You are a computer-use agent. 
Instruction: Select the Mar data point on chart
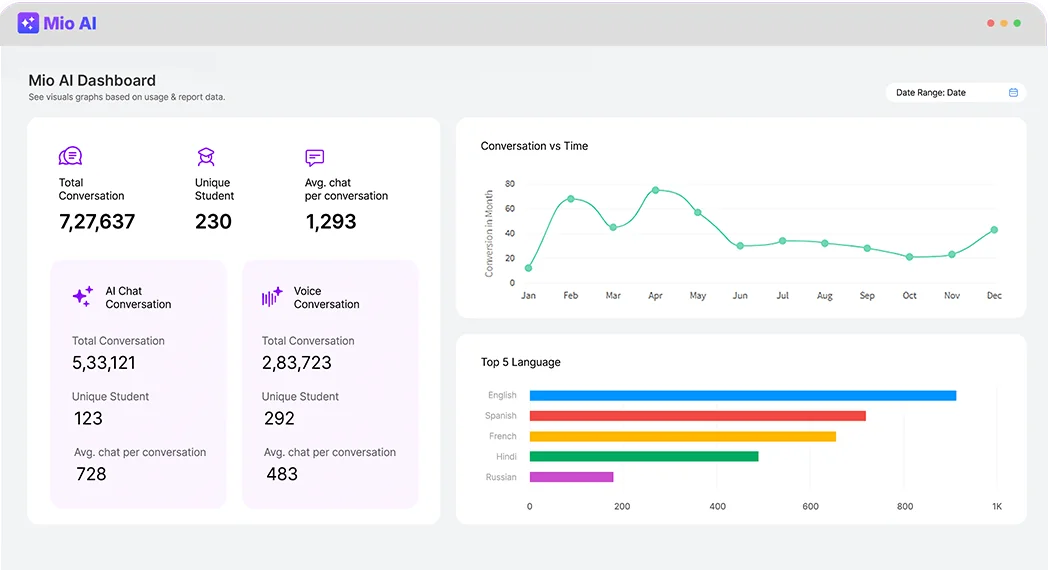(614, 228)
